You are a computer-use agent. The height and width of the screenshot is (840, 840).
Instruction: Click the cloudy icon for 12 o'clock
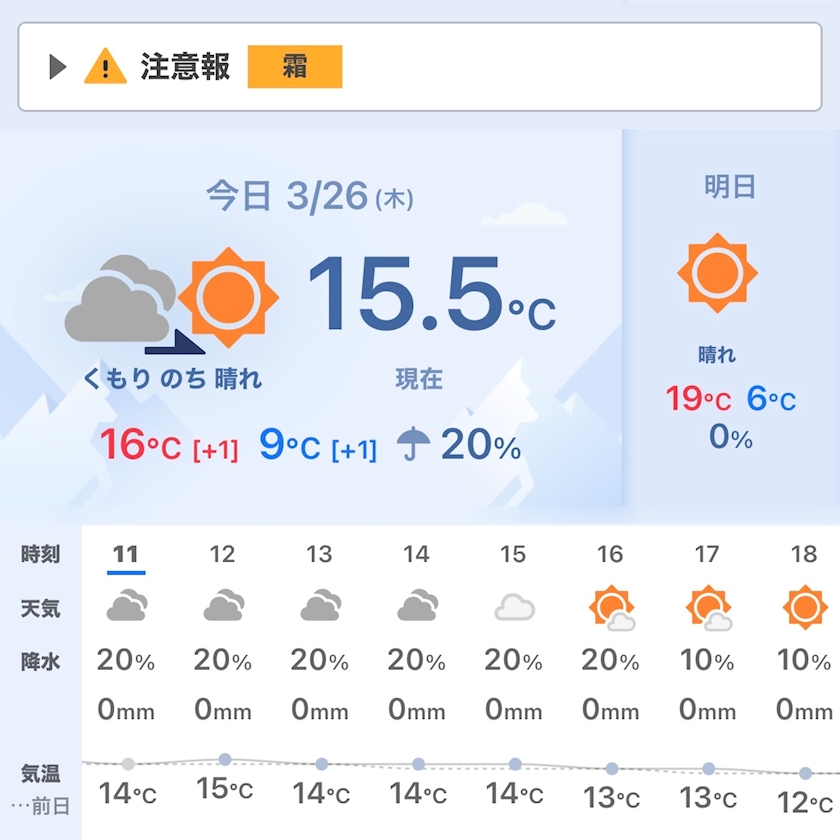pos(223,606)
